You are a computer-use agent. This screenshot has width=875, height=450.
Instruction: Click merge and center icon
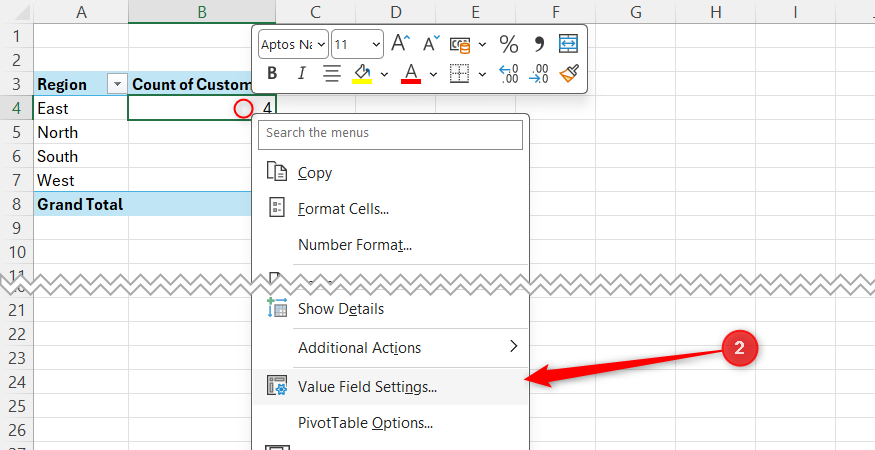[568, 44]
